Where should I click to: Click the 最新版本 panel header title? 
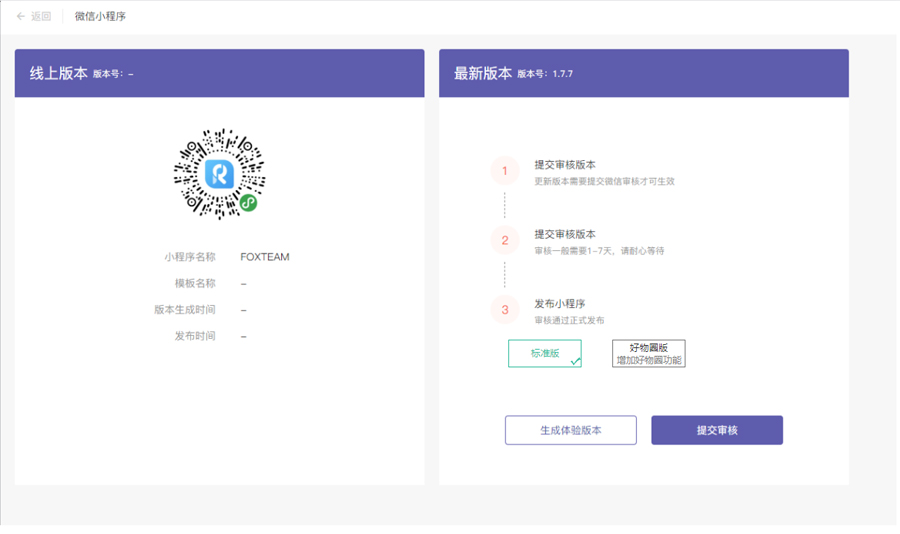[x=483, y=73]
